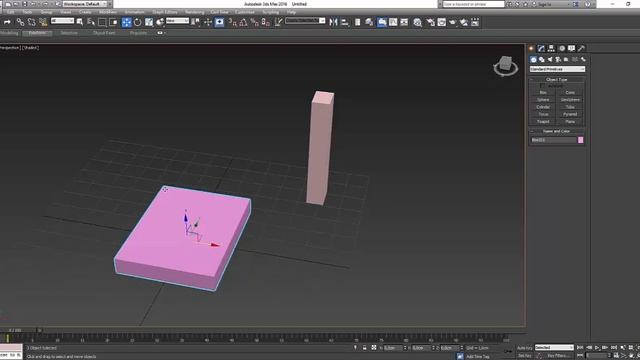The image size is (640, 360).
Task: Toggle the 3D Snaps button
Action: [232, 22]
